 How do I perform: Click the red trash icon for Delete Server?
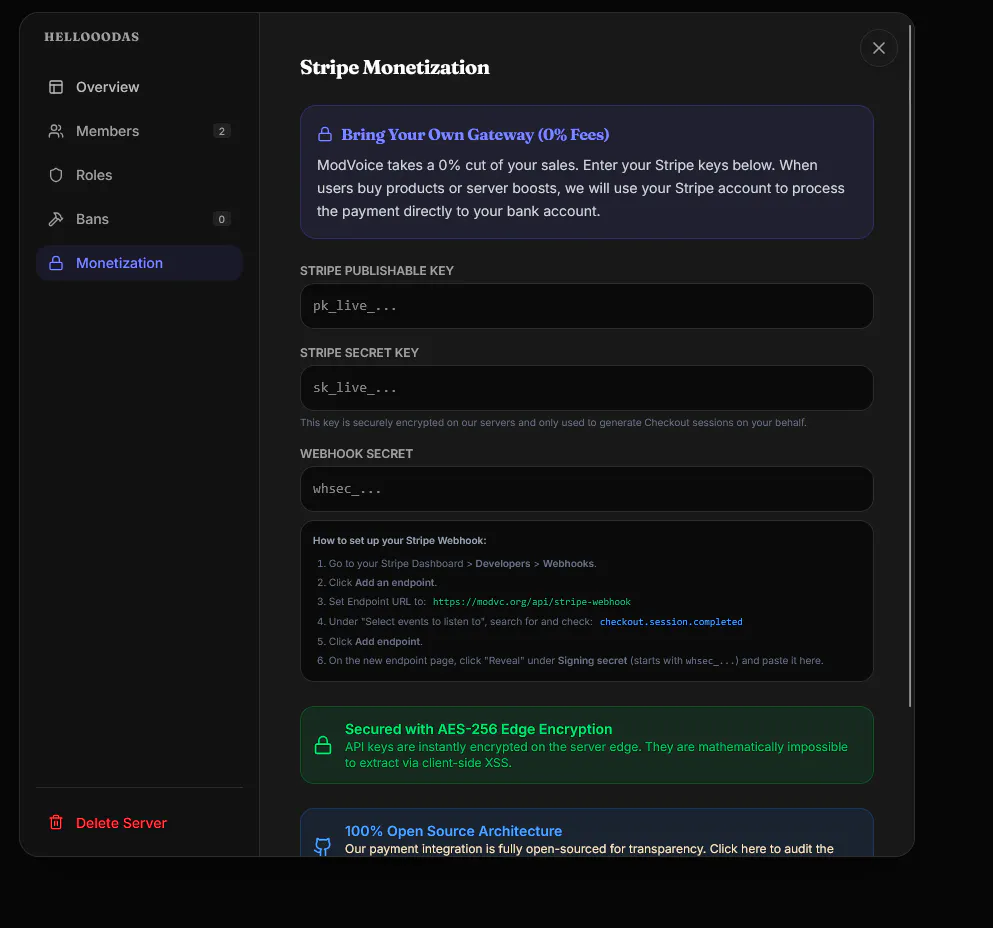(x=56, y=822)
